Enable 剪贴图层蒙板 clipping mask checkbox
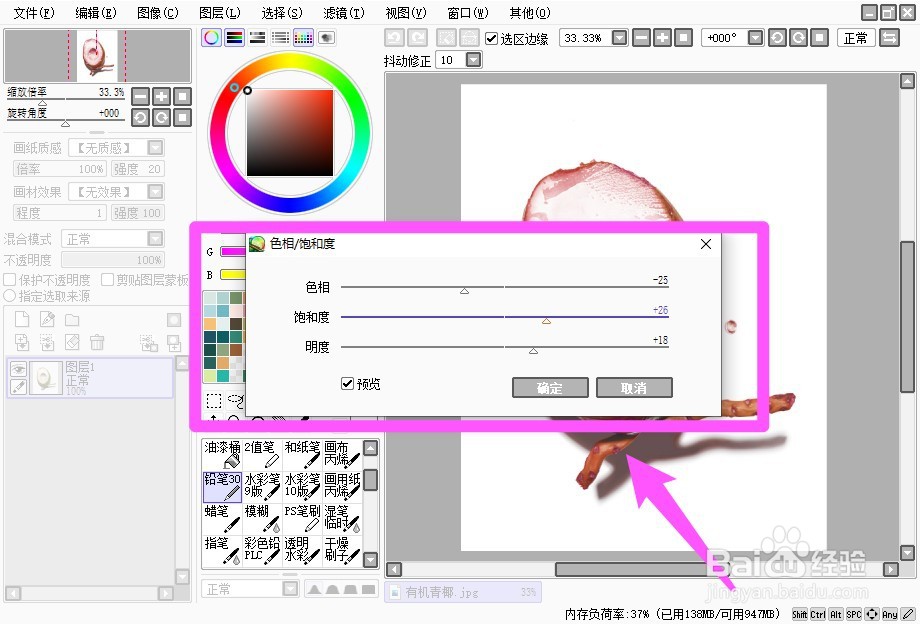This screenshot has height=624, width=920. click(107, 280)
